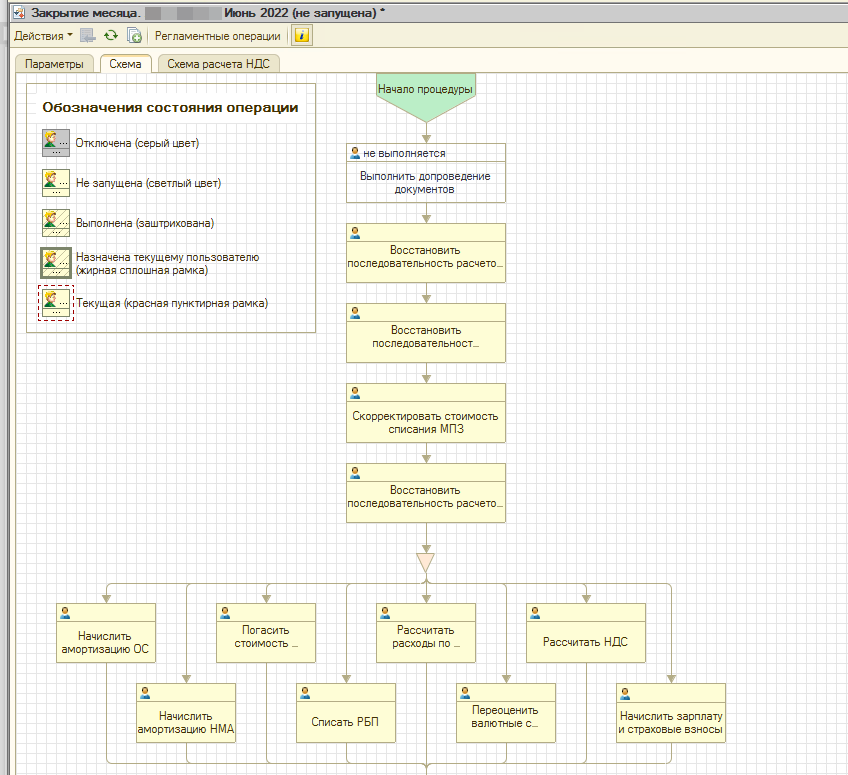This screenshot has height=775, width=848.
Task: Click the Начислить амортизацию НМА block
Action: (185, 722)
